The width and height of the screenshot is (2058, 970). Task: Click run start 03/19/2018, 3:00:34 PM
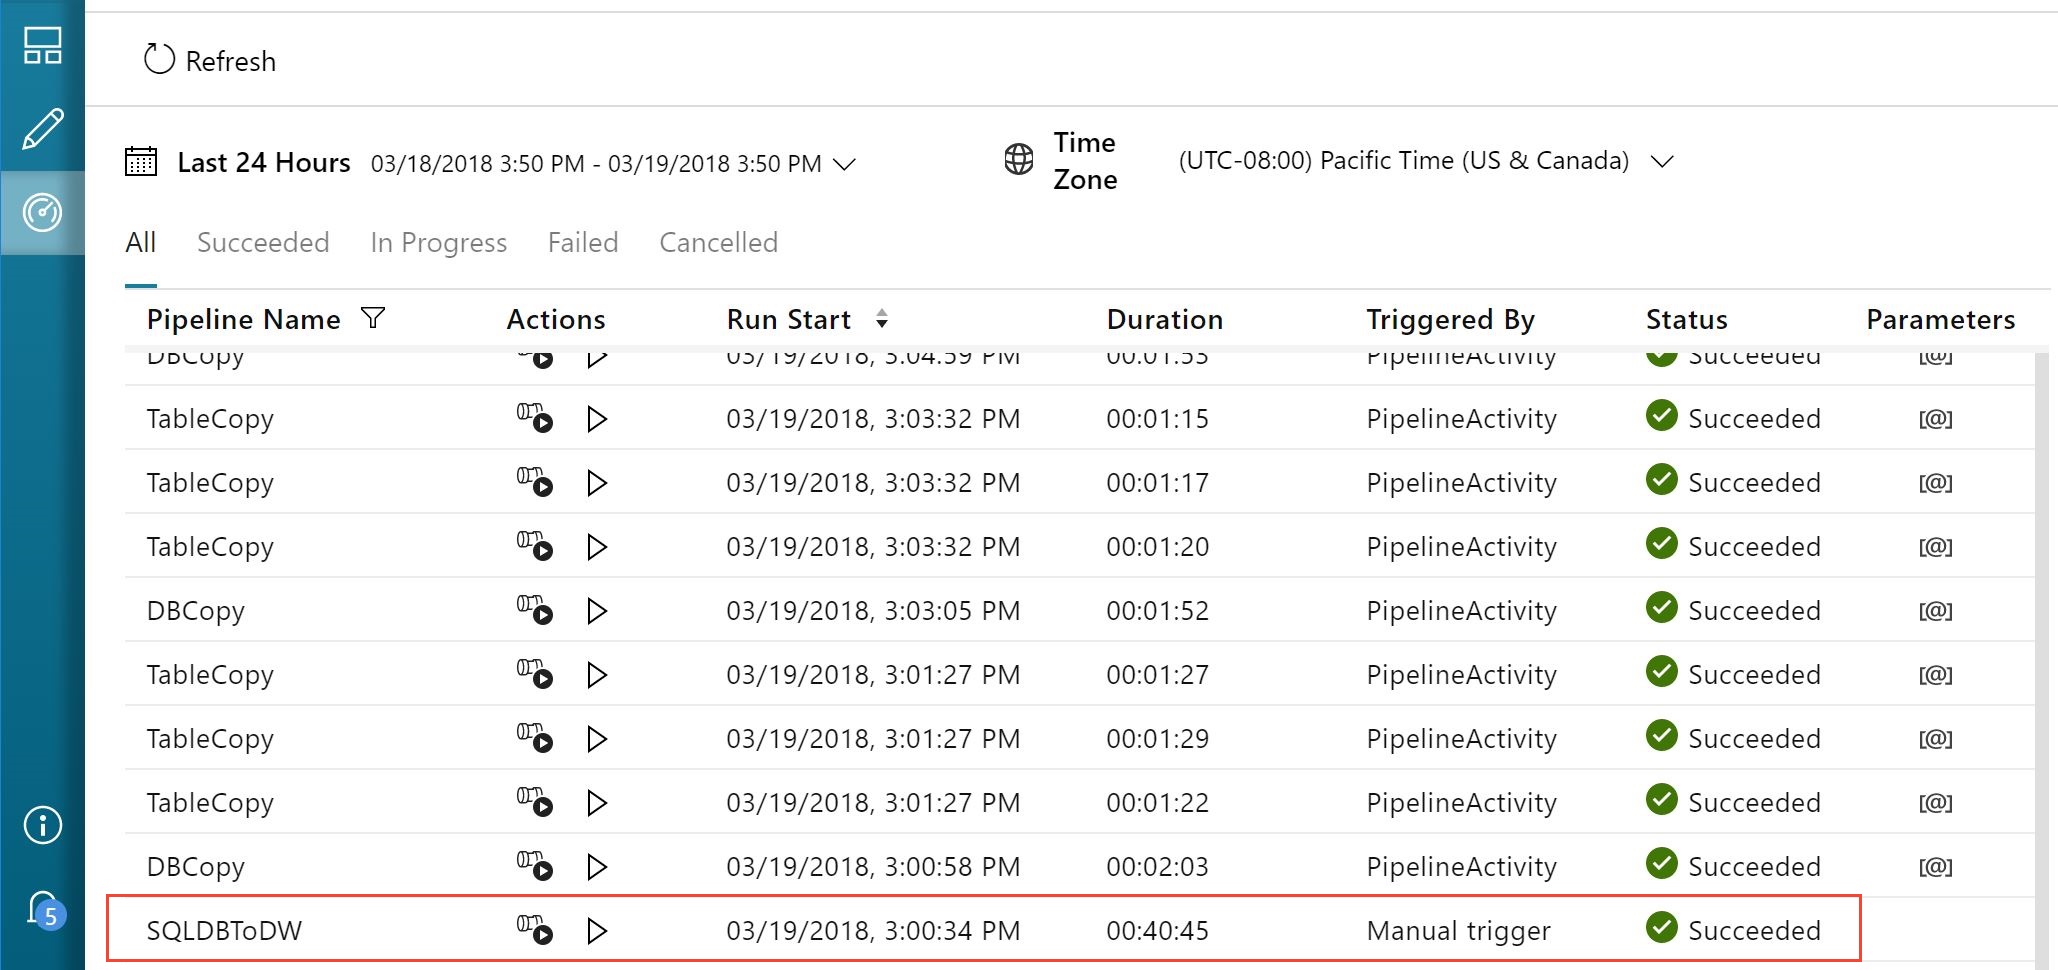coord(873,931)
